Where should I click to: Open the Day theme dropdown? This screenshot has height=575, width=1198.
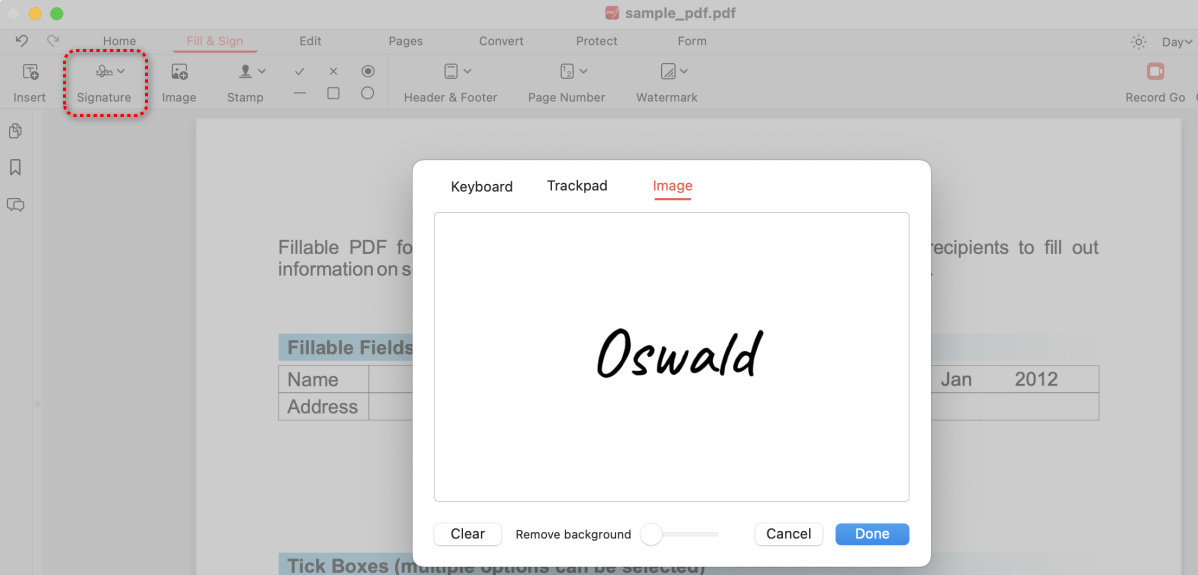(1177, 42)
